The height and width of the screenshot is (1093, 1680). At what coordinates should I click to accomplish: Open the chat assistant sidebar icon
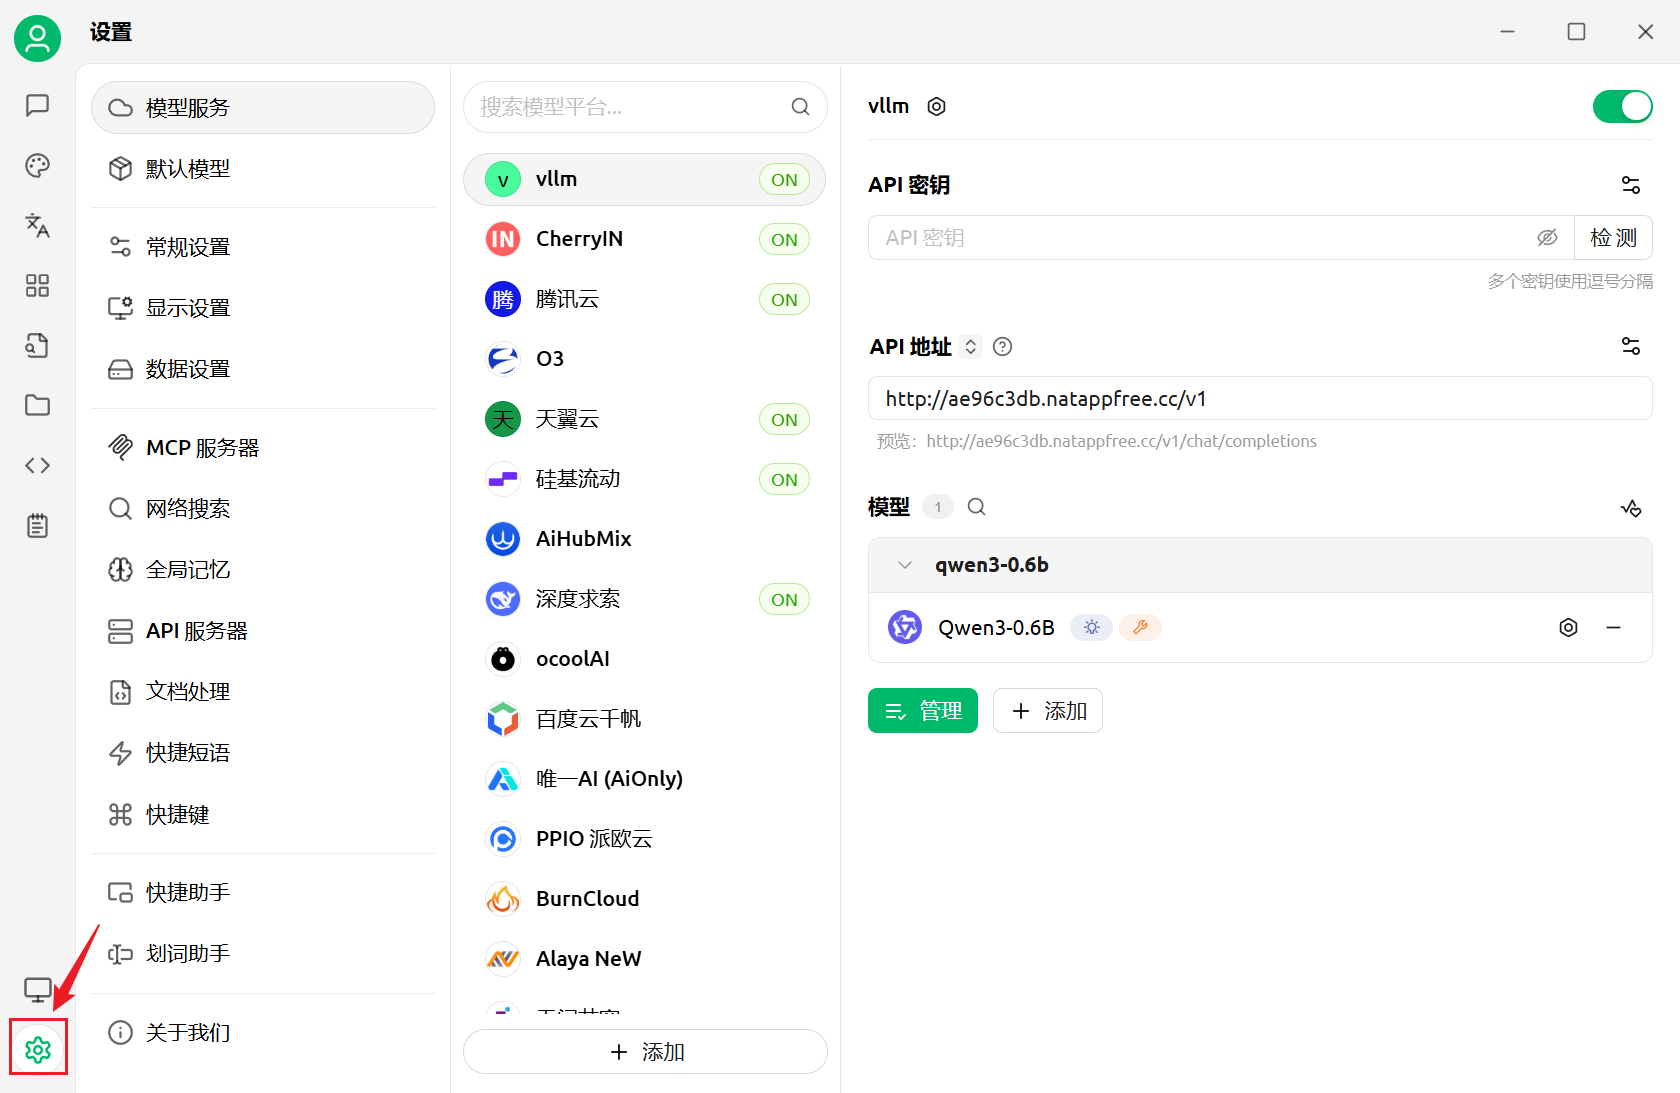37,105
